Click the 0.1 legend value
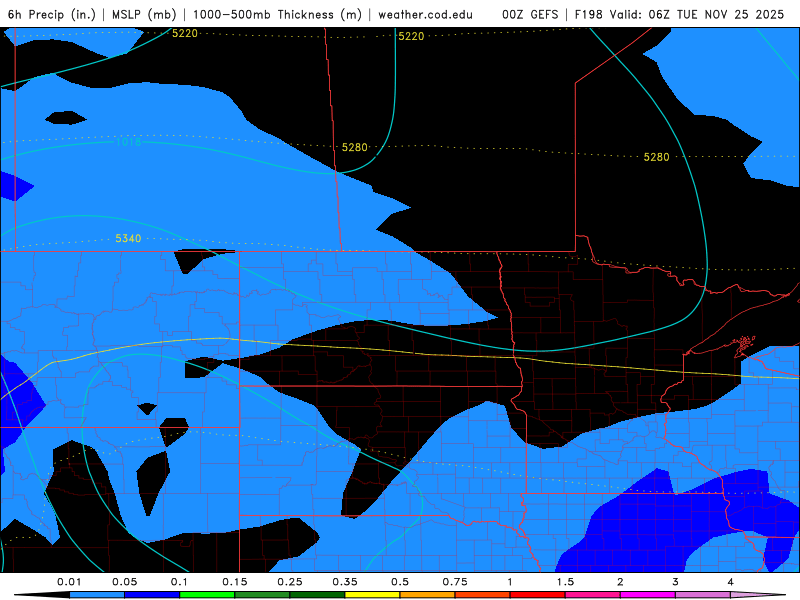800x600 pixels. click(x=179, y=582)
